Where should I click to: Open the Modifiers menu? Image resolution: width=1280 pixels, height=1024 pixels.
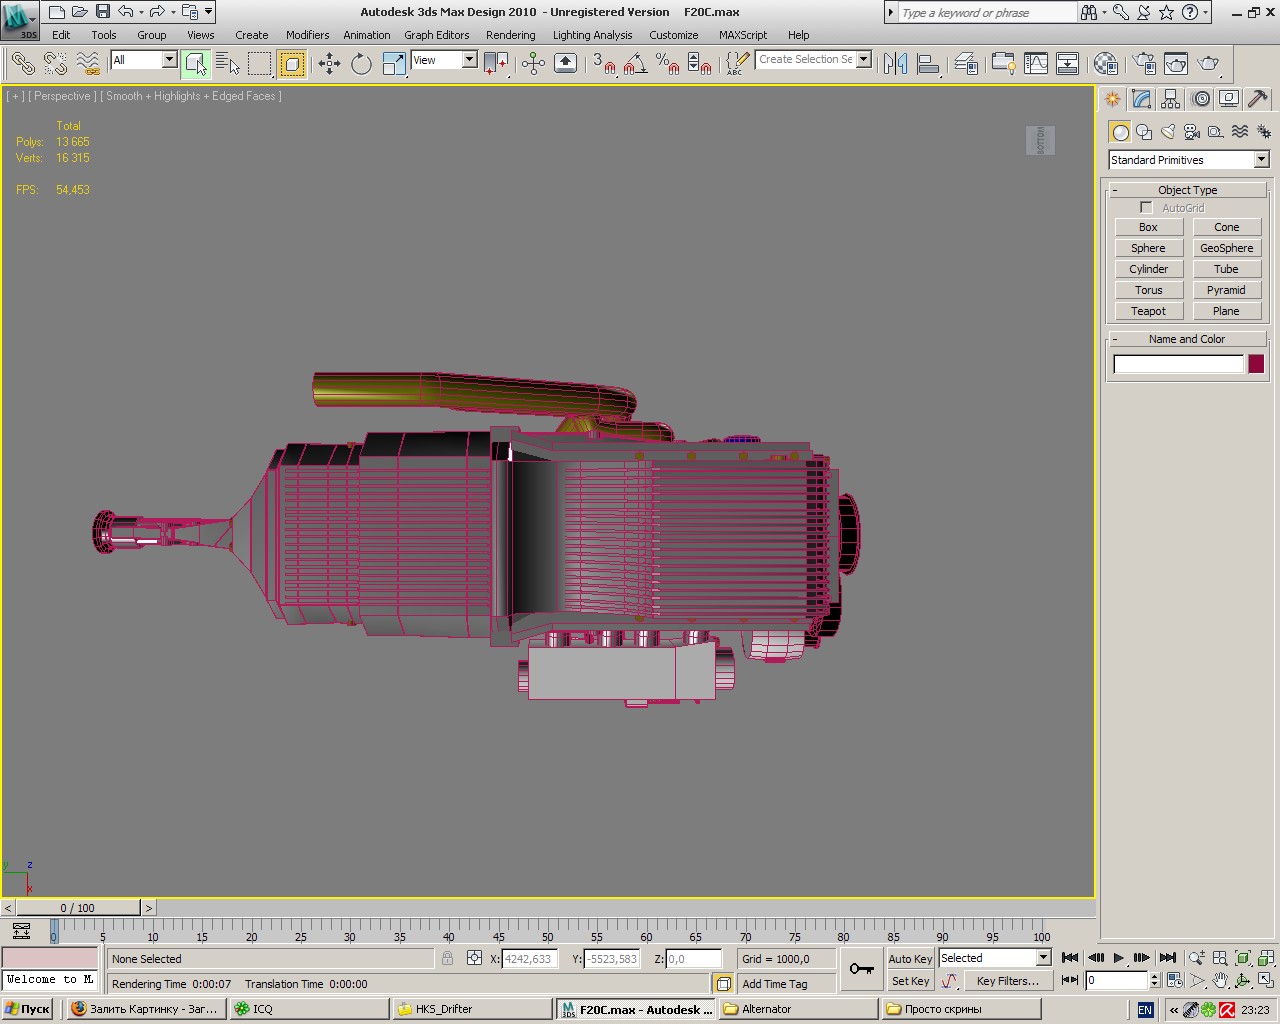pyautogui.click(x=307, y=35)
